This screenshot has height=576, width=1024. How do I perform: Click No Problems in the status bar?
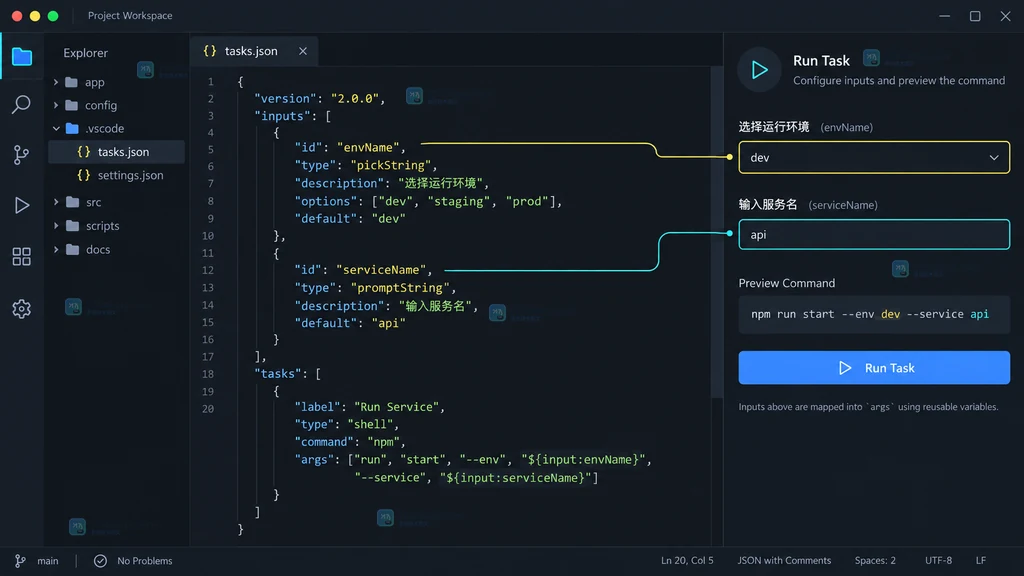[x=144, y=561]
